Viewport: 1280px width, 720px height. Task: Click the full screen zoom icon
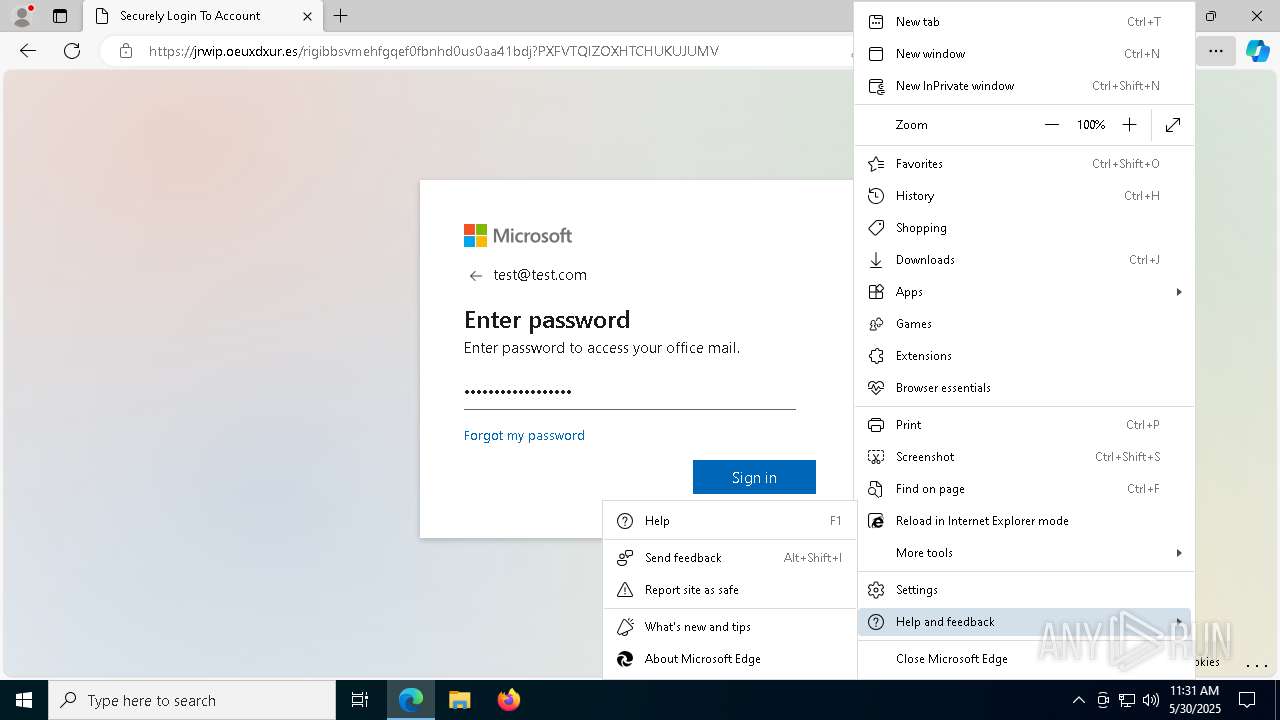pos(1173,125)
